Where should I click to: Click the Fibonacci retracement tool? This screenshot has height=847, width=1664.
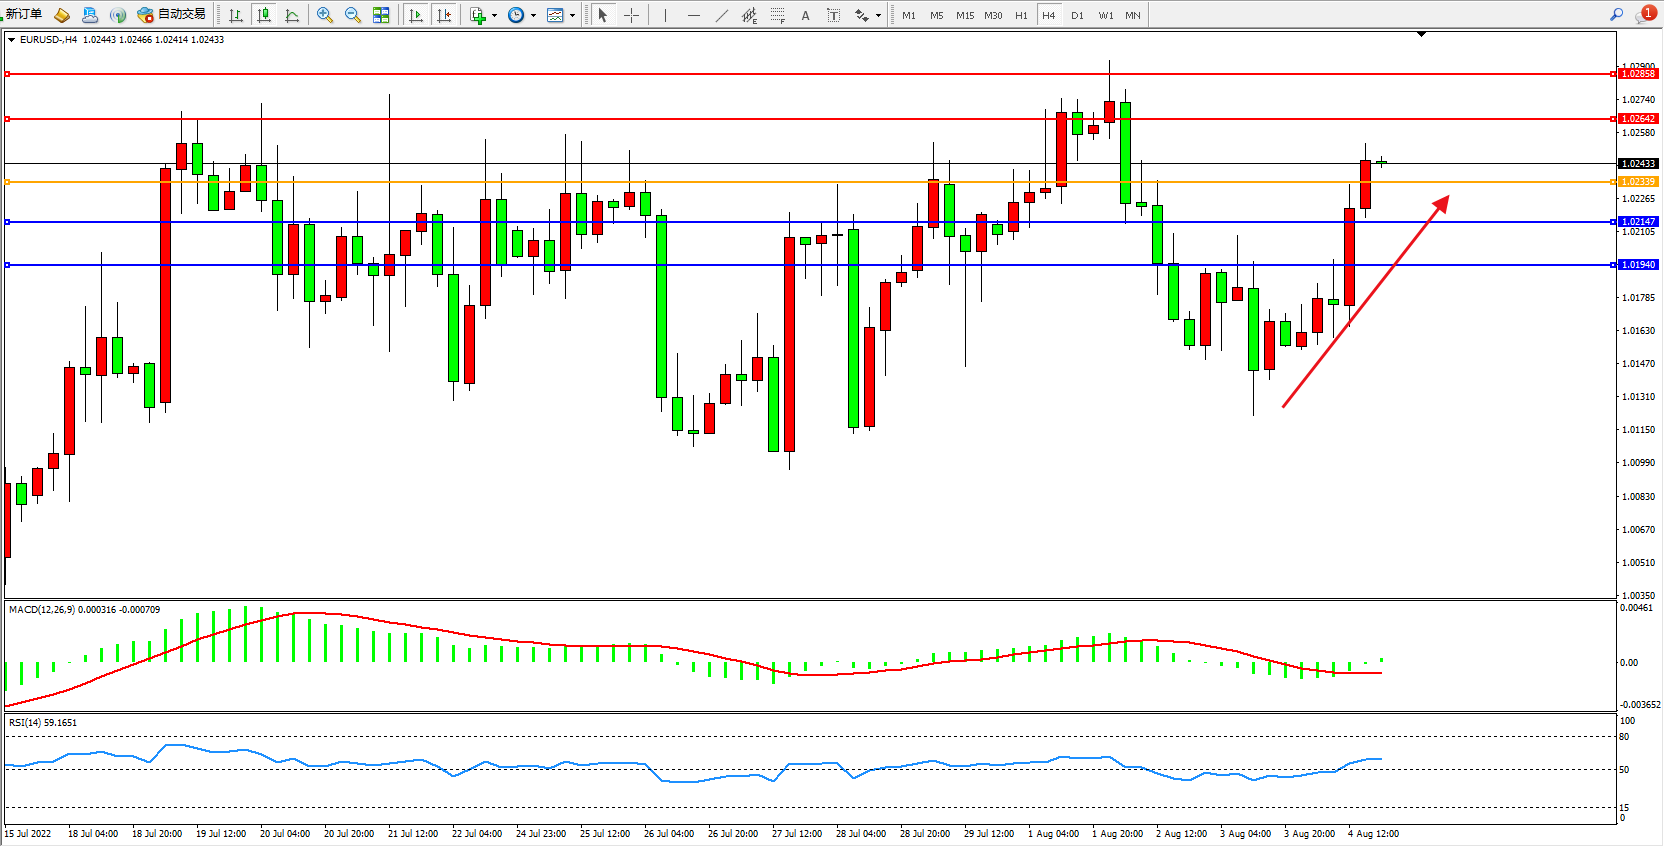coord(777,15)
